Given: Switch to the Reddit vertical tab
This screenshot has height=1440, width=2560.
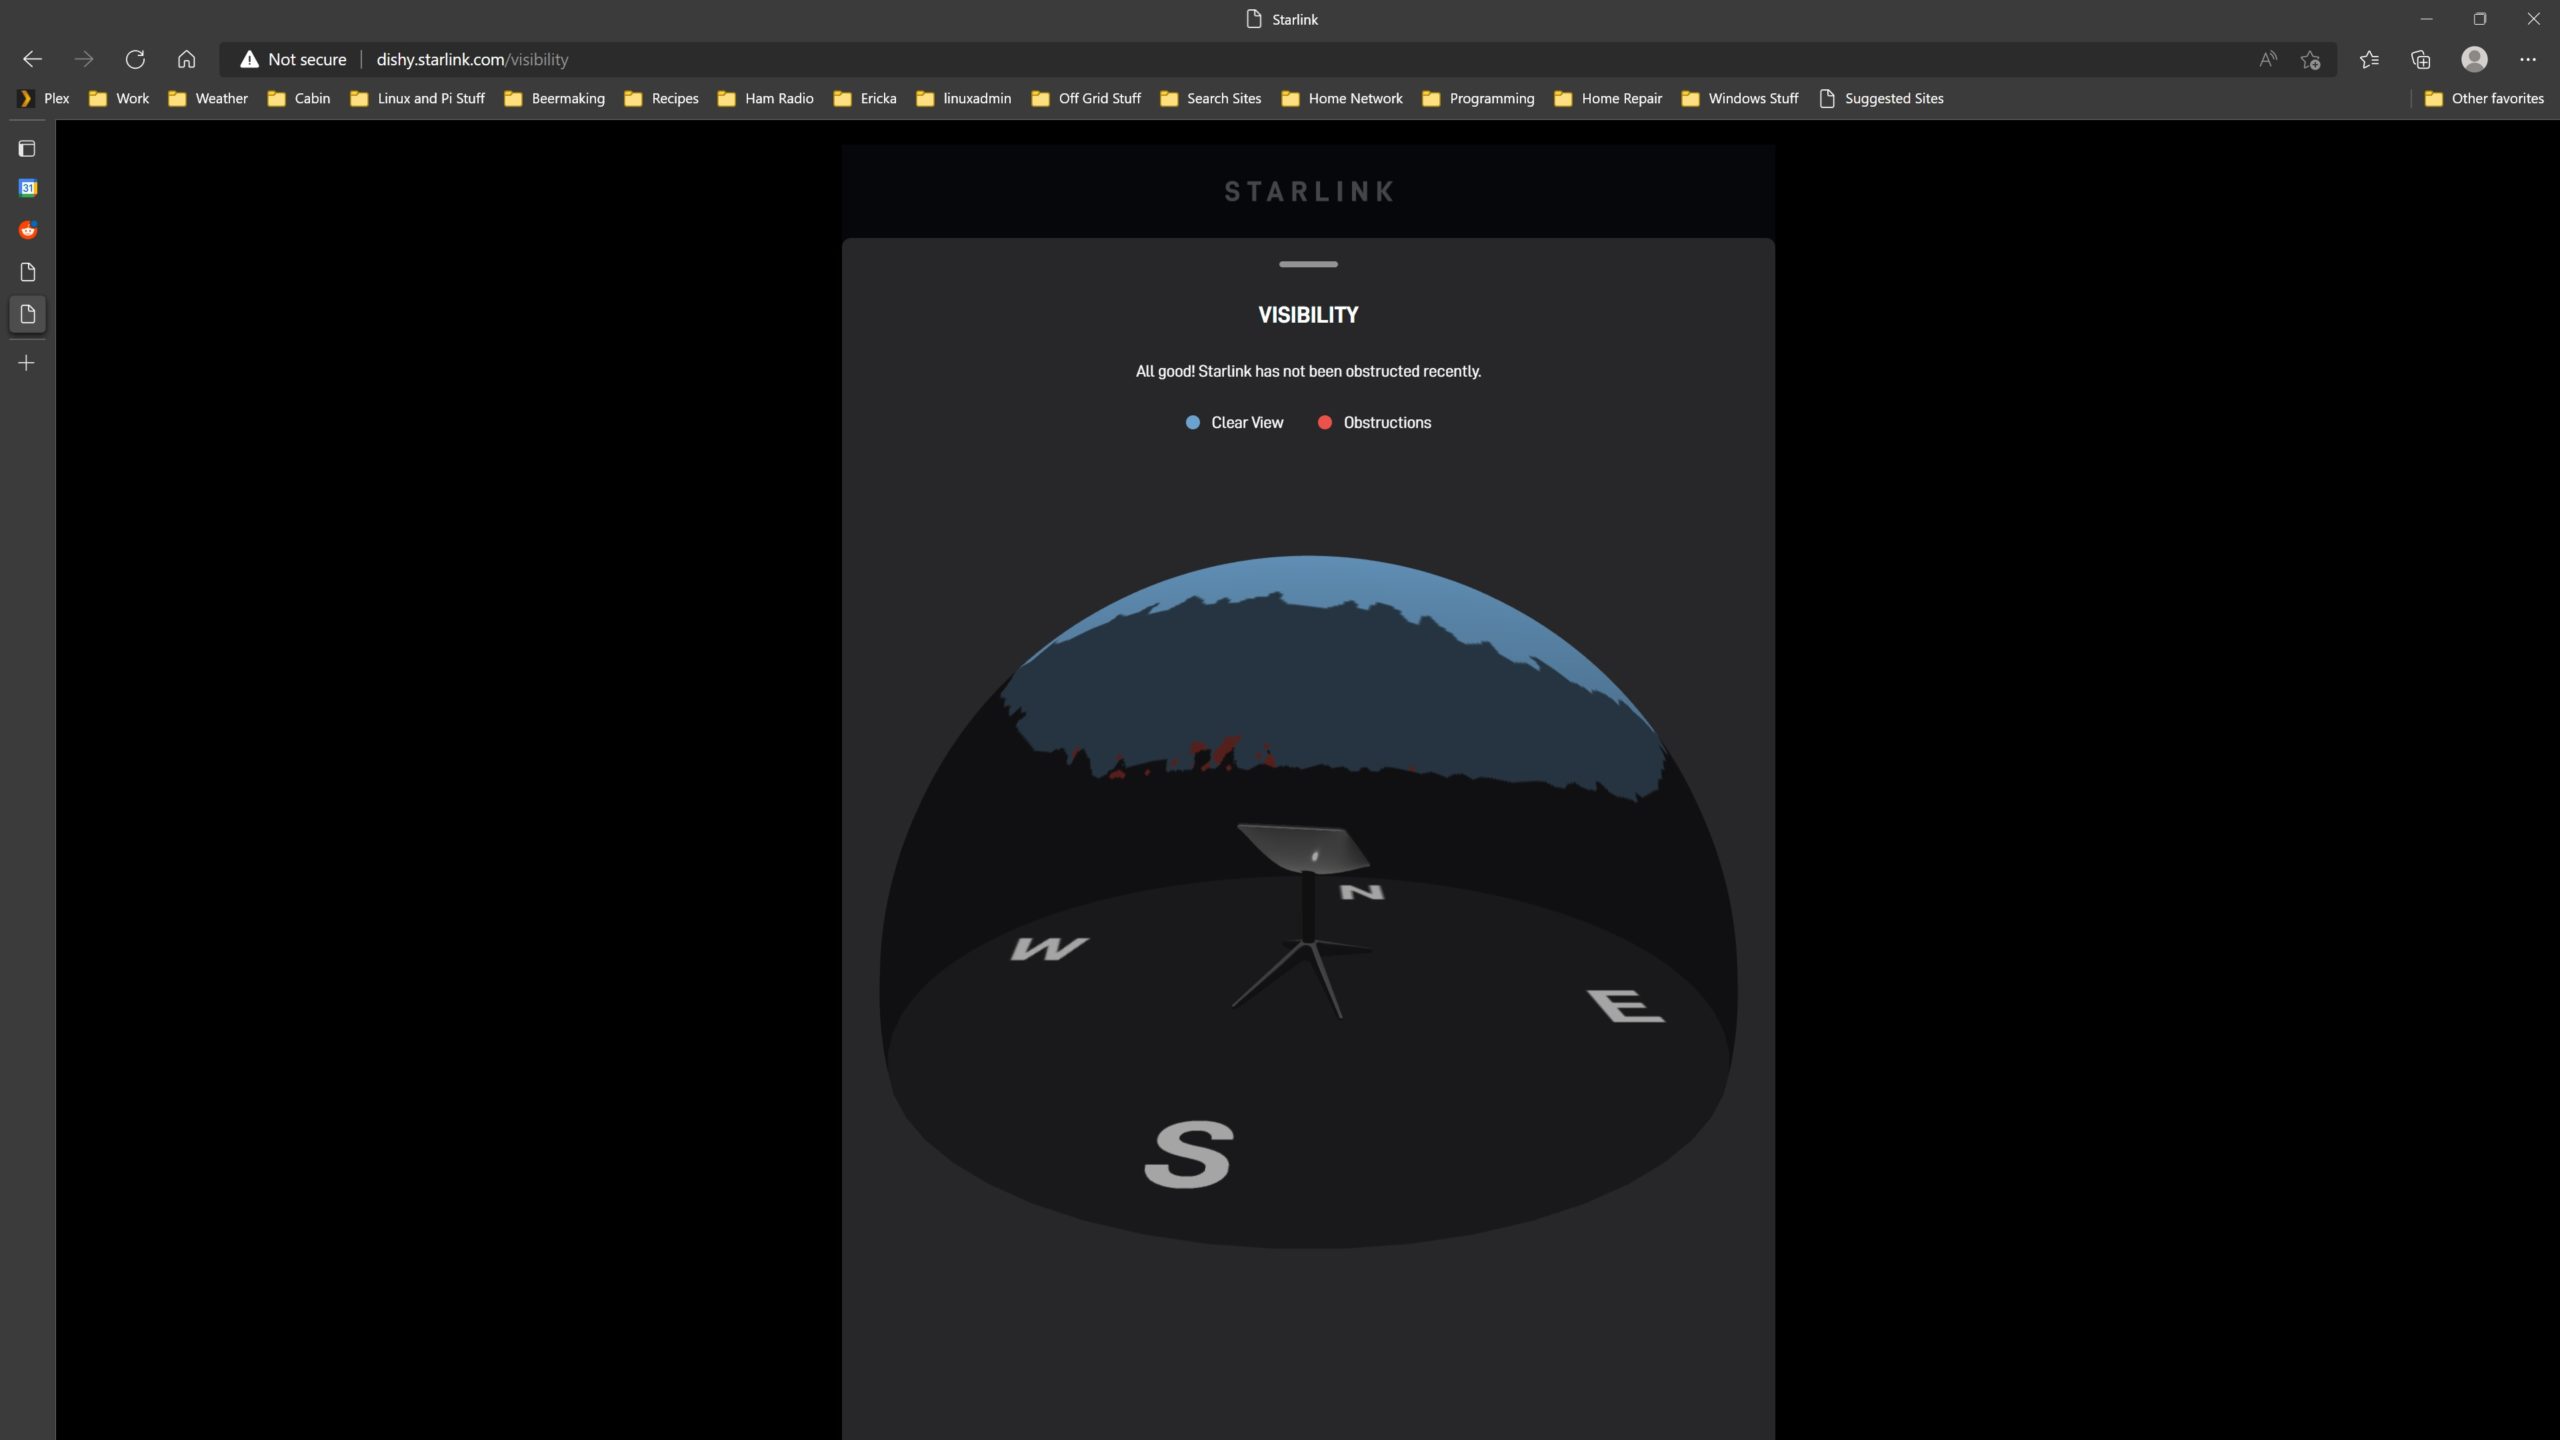Looking at the screenshot, I should click(27, 230).
